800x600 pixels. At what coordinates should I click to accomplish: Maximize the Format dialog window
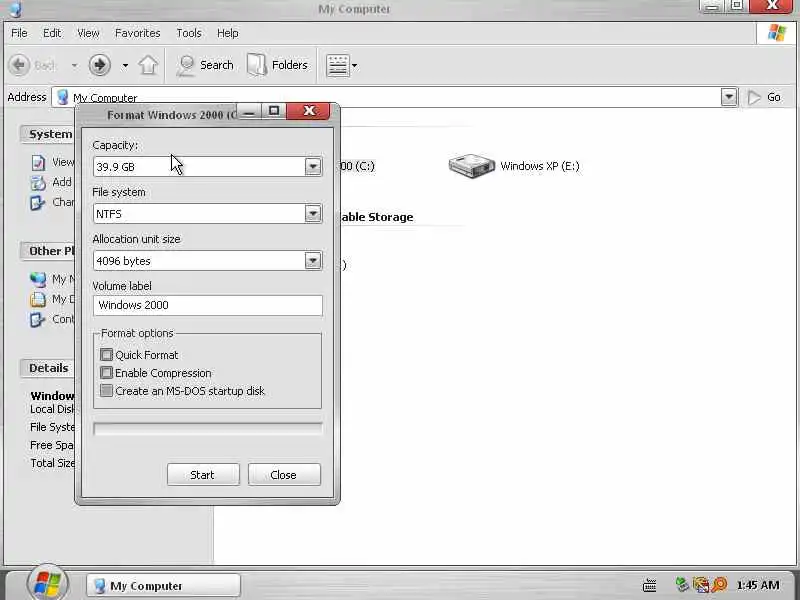click(x=274, y=111)
